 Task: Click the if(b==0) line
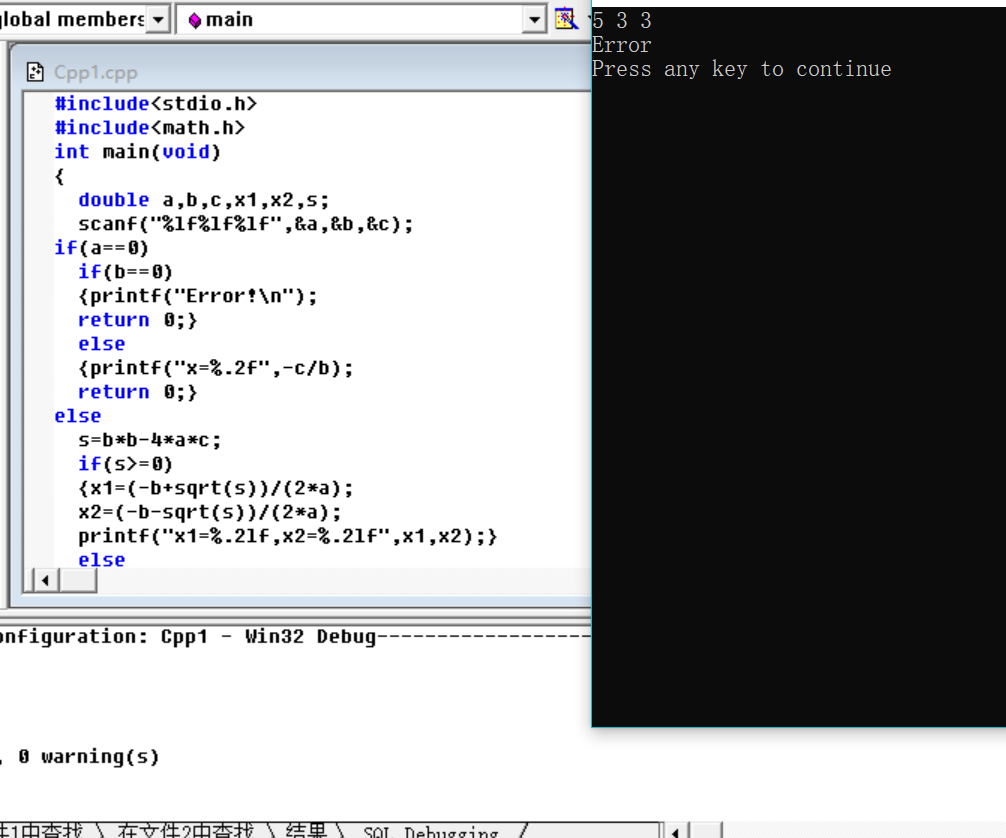tap(125, 272)
